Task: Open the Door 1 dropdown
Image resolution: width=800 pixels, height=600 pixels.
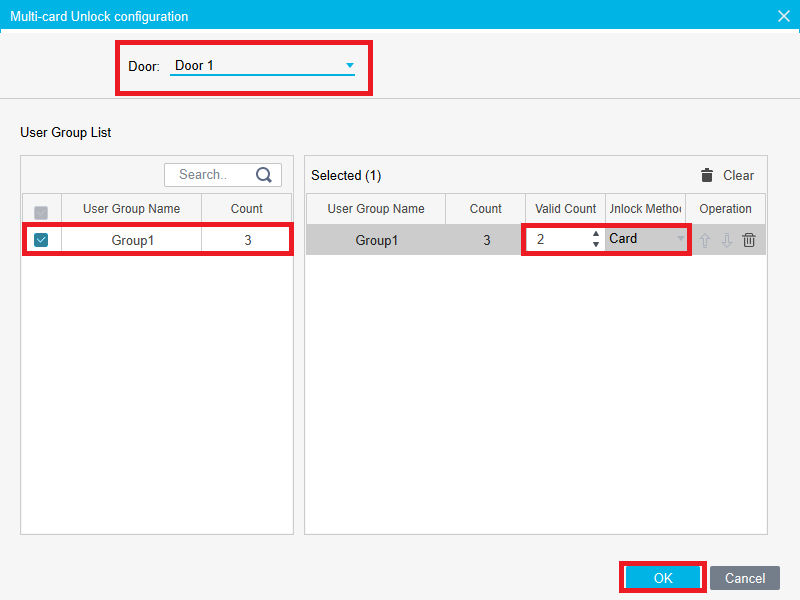Action: (x=350, y=66)
